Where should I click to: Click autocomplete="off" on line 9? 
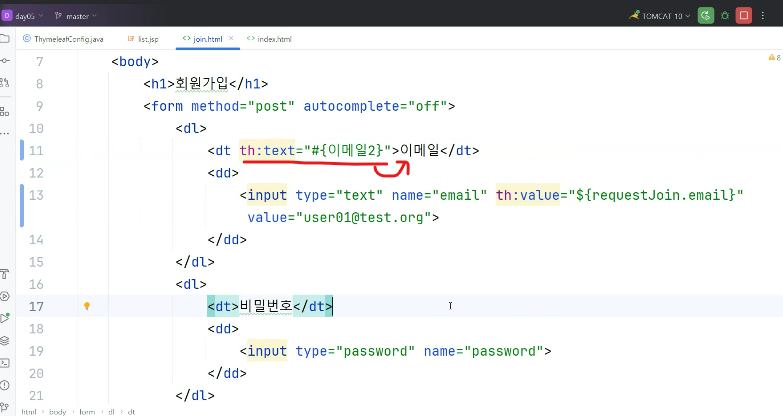tap(376, 106)
